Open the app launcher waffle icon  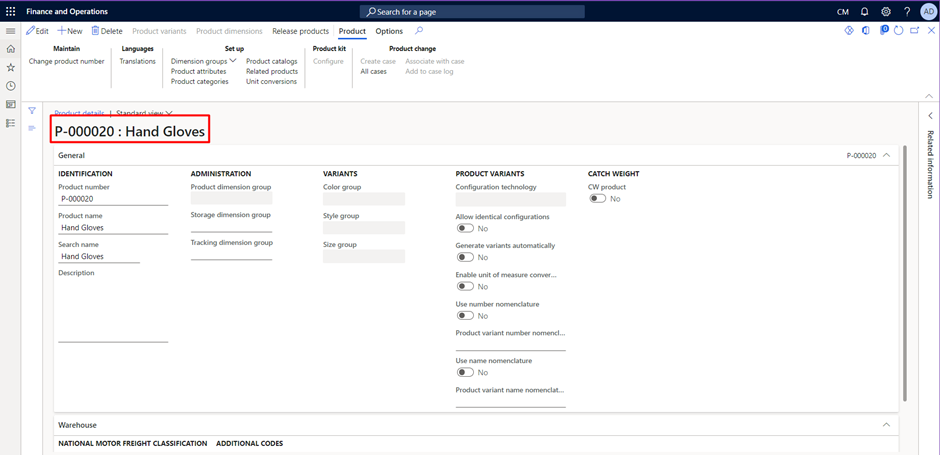tap(11, 11)
